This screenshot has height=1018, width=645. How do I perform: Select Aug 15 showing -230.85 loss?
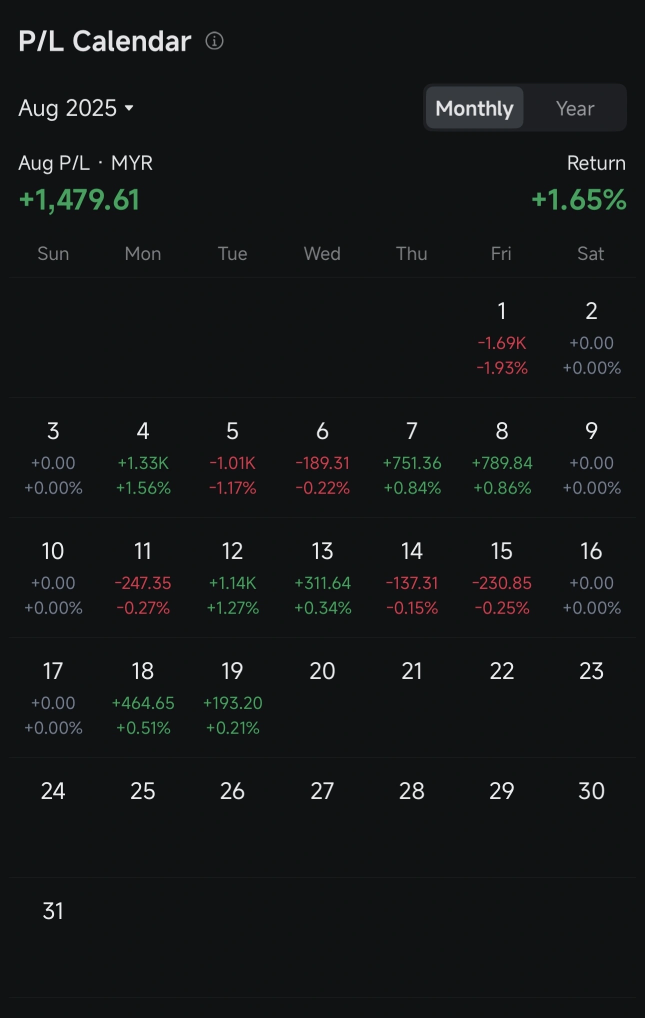(501, 577)
